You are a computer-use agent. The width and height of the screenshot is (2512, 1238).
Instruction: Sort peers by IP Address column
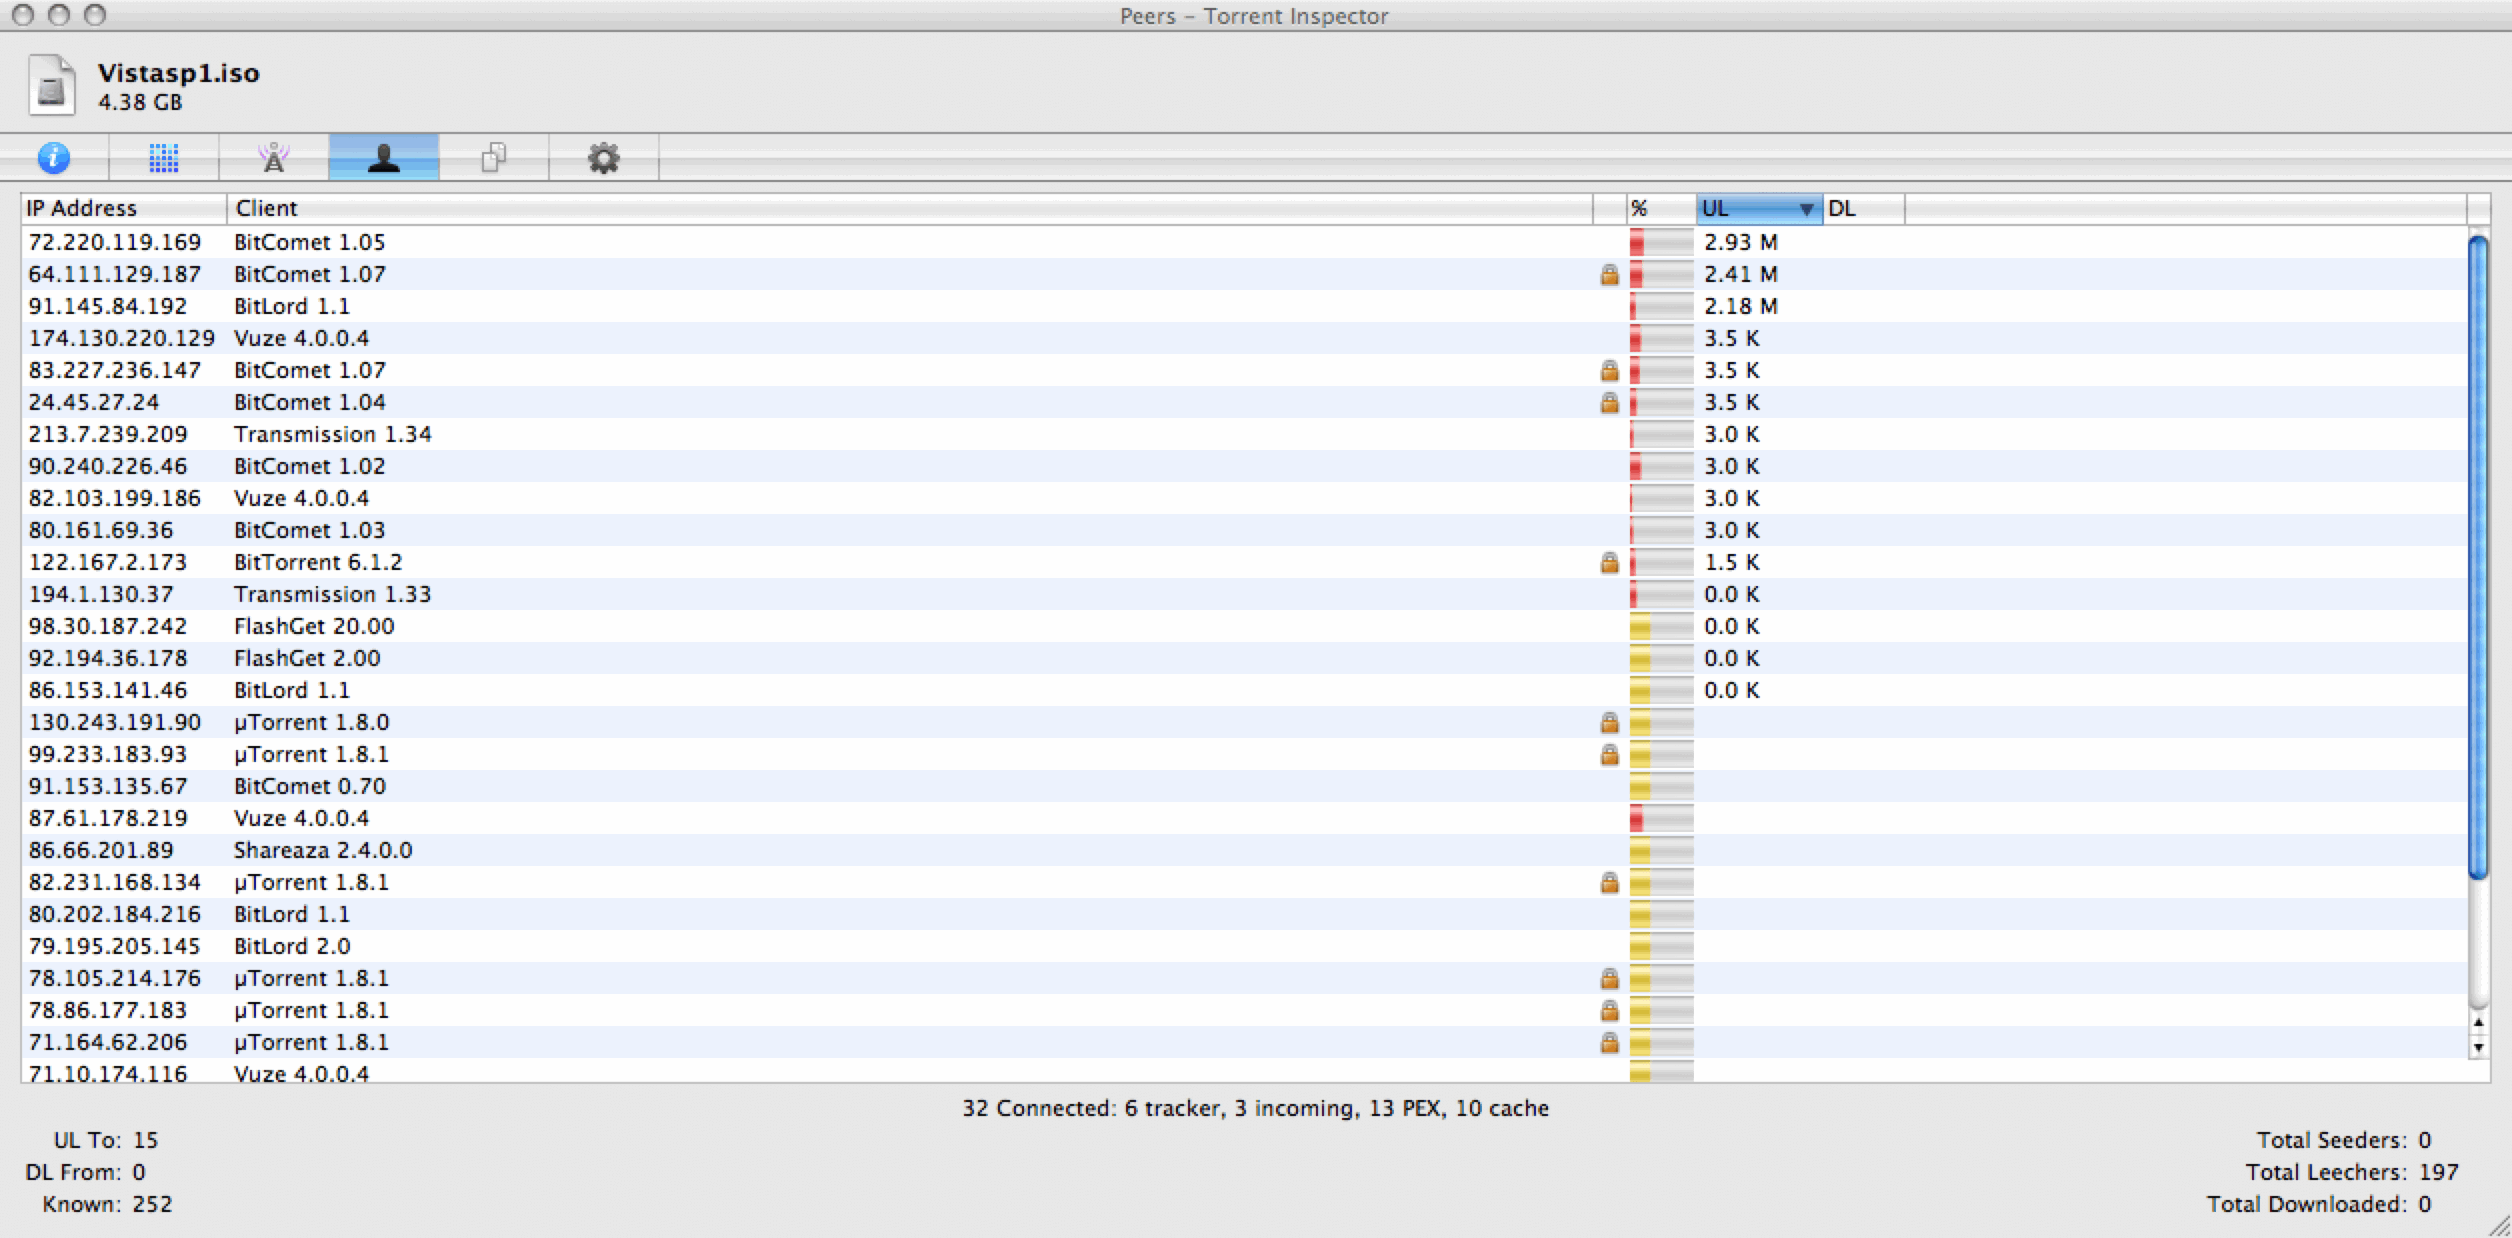click(124, 208)
